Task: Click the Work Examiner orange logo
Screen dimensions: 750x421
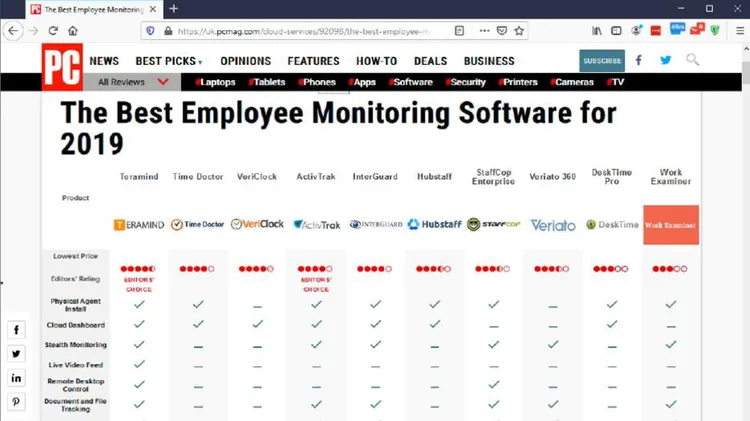Action: (671, 225)
